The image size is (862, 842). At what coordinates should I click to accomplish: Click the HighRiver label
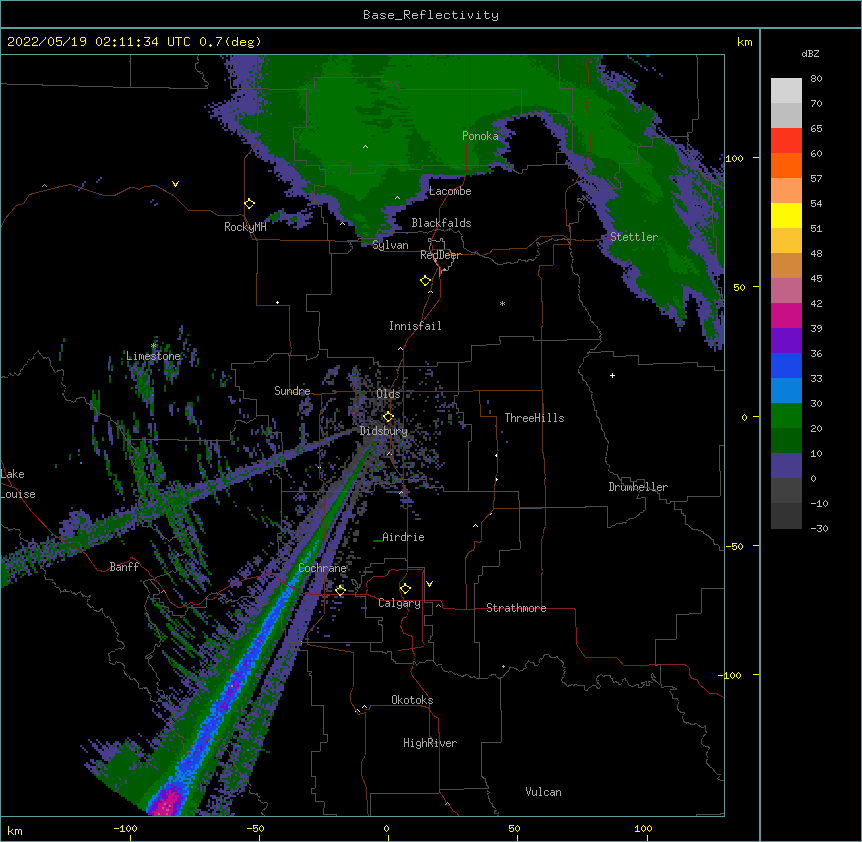[x=430, y=743]
